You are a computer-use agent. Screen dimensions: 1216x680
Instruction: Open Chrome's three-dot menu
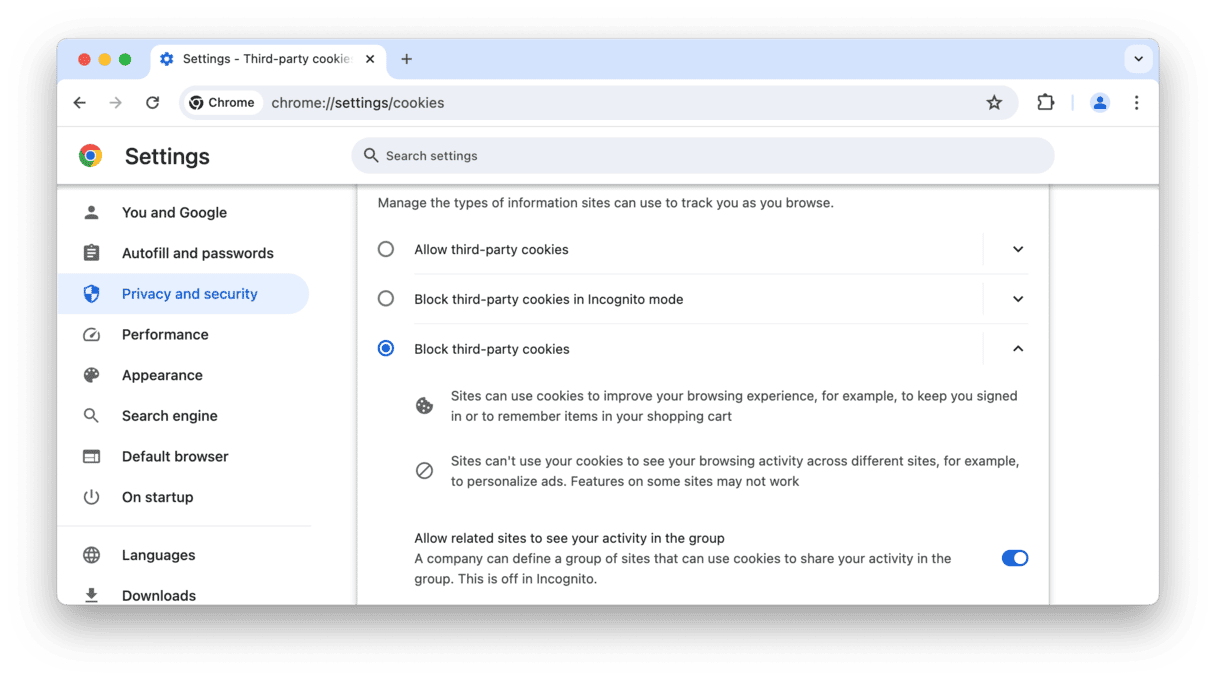click(1136, 103)
